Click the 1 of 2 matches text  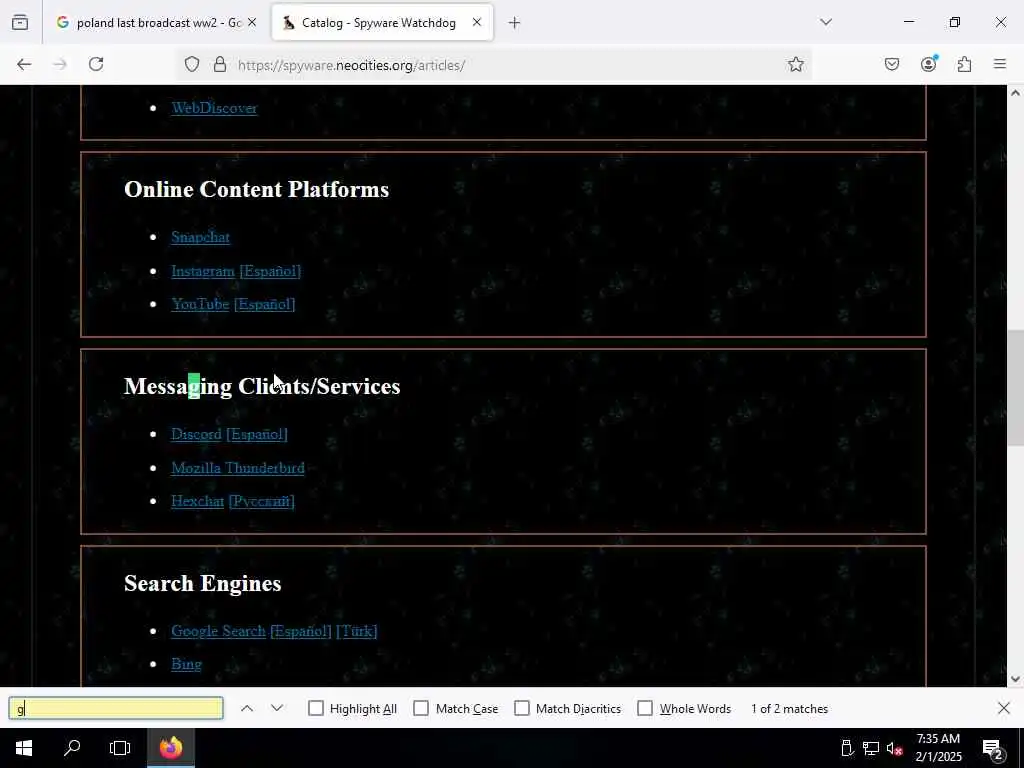coord(790,709)
